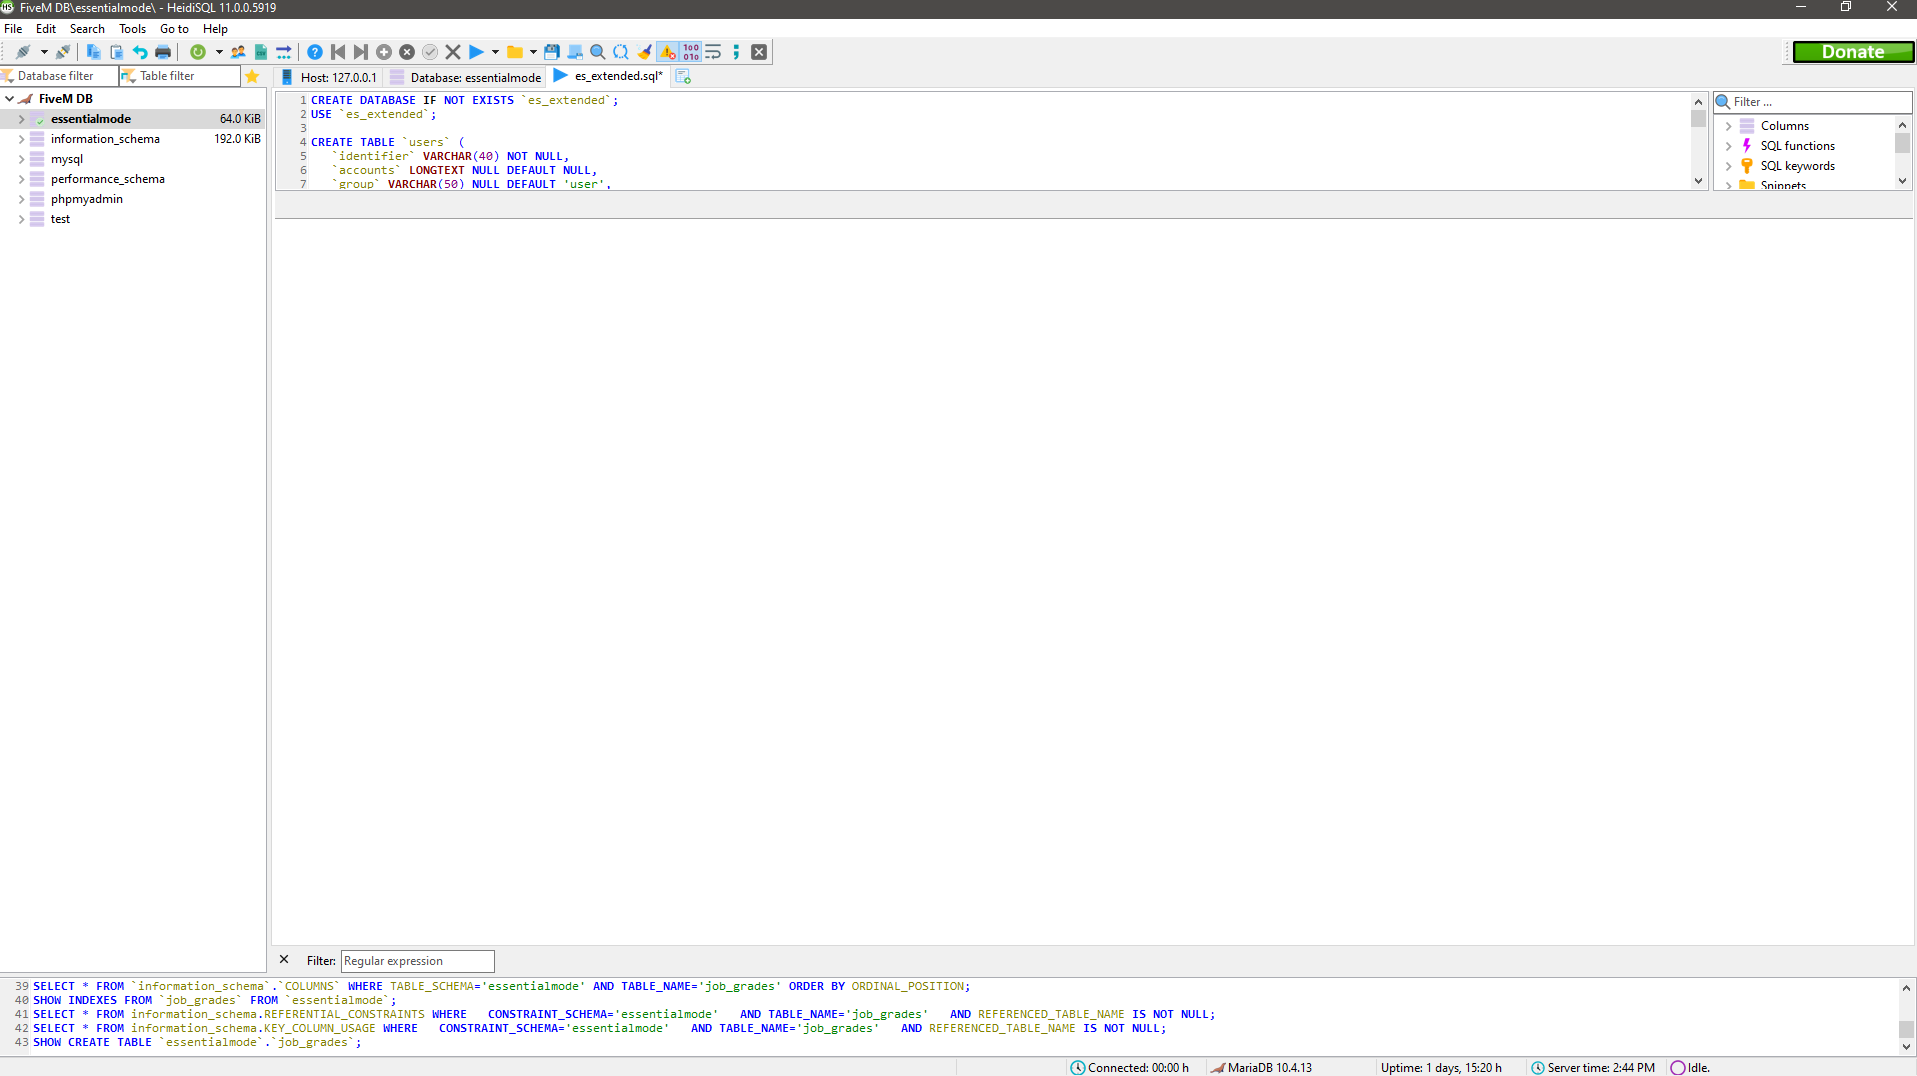Click the Print toolbar icon
Image resolution: width=1917 pixels, height=1076 pixels.
coord(163,52)
